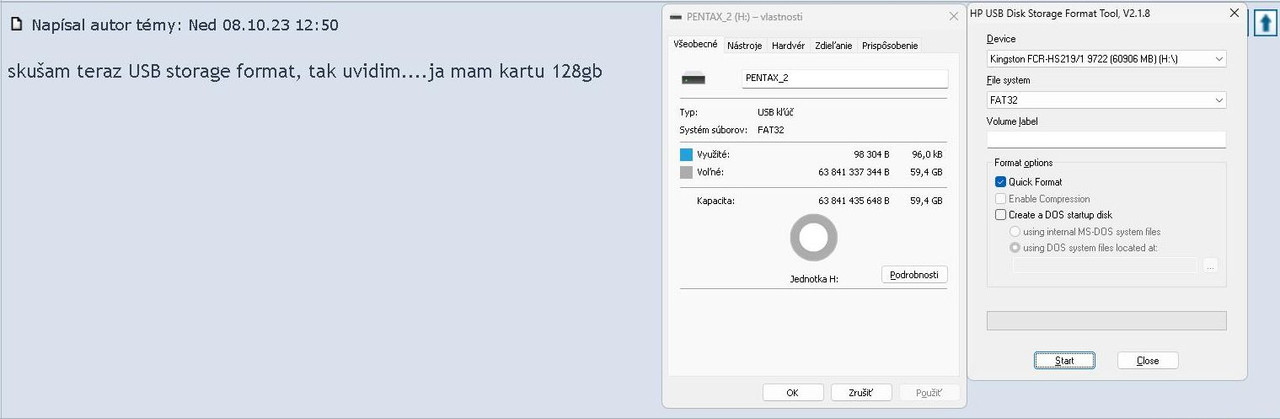1280x419 pixels.
Task: Click the drive icon in PENTAX_2 properties title bar
Action: coord(677,17)
